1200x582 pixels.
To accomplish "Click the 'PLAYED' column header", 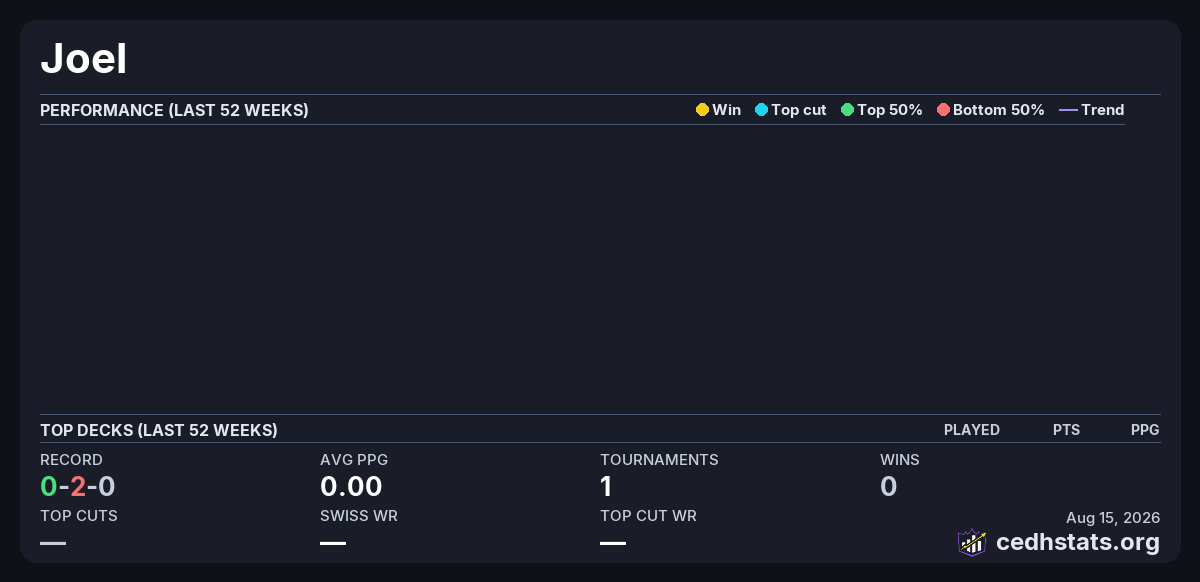I will coord(972,430).
